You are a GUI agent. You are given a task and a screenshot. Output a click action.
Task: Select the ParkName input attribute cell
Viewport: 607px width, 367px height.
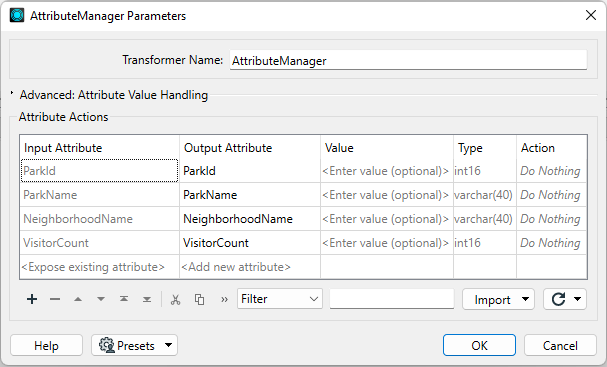[x=99, y=195]
